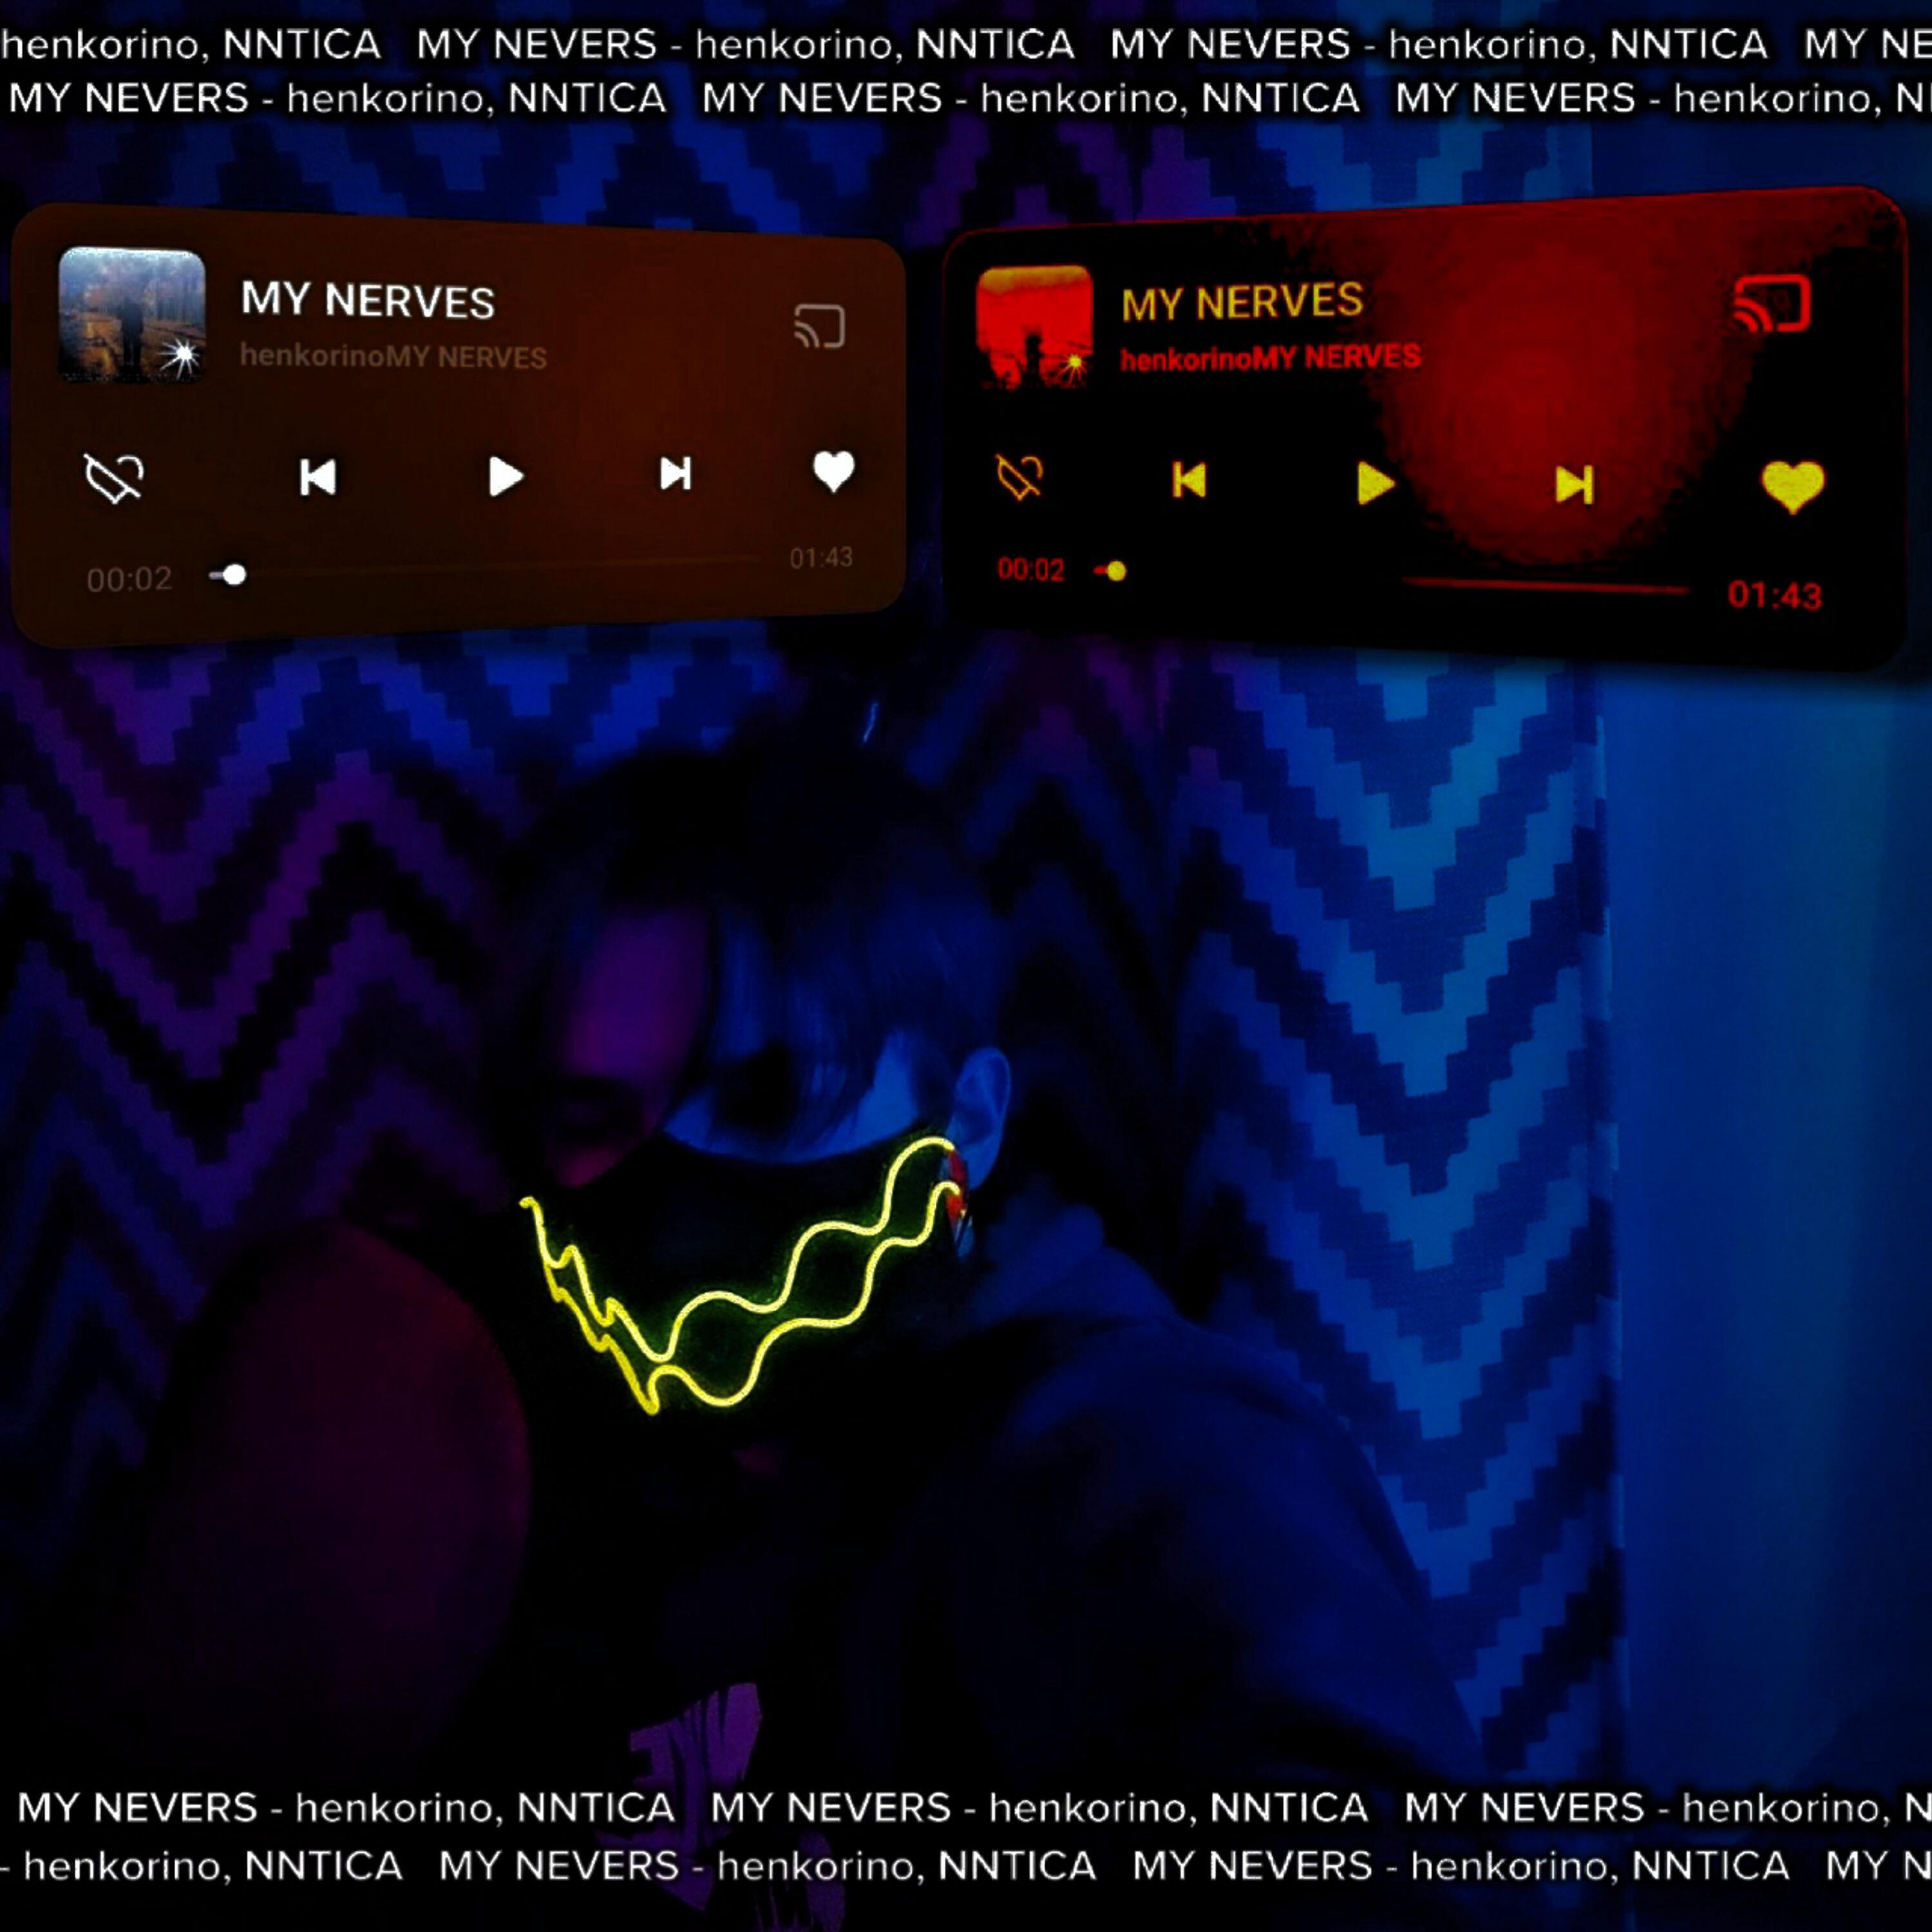Click the white seek knob on the brown player
The width and height of the screenshot is (1932, 1932).
pyautogui.click(x=234, y=575)
